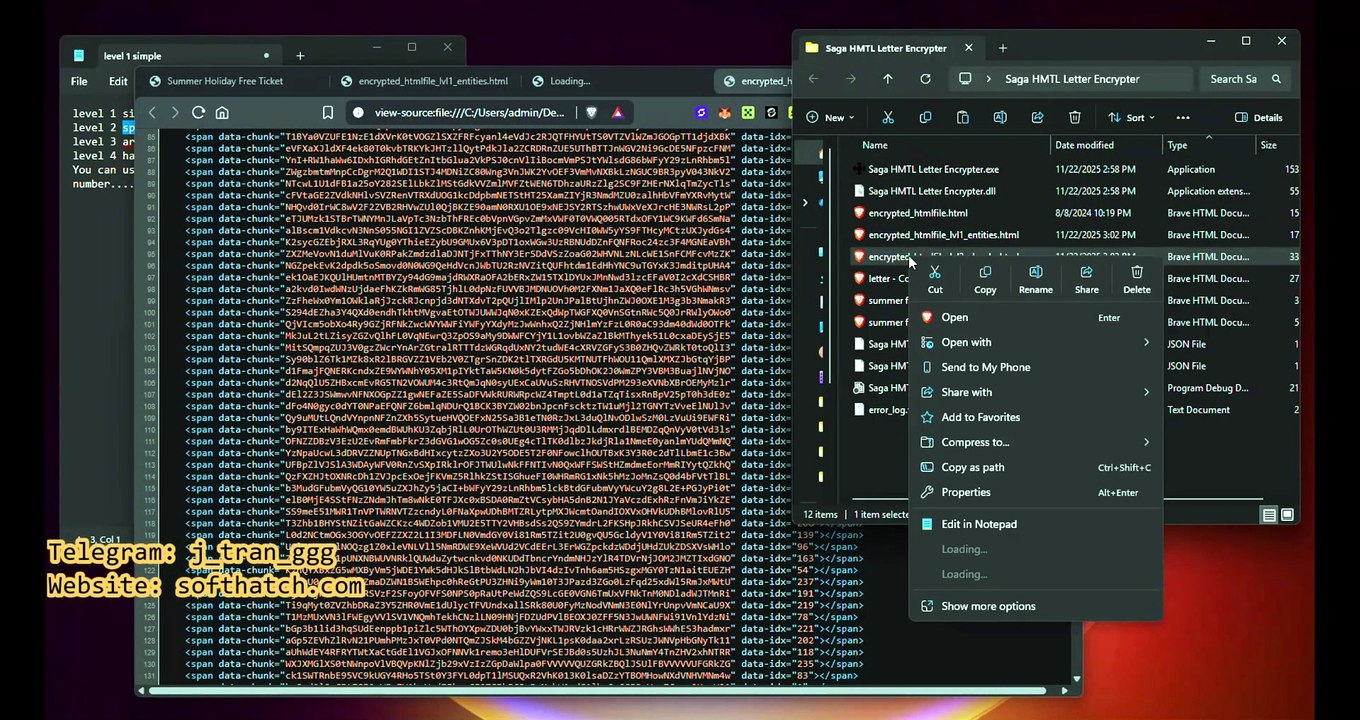Add a new File Explorer tab

tap(1002, 48)
